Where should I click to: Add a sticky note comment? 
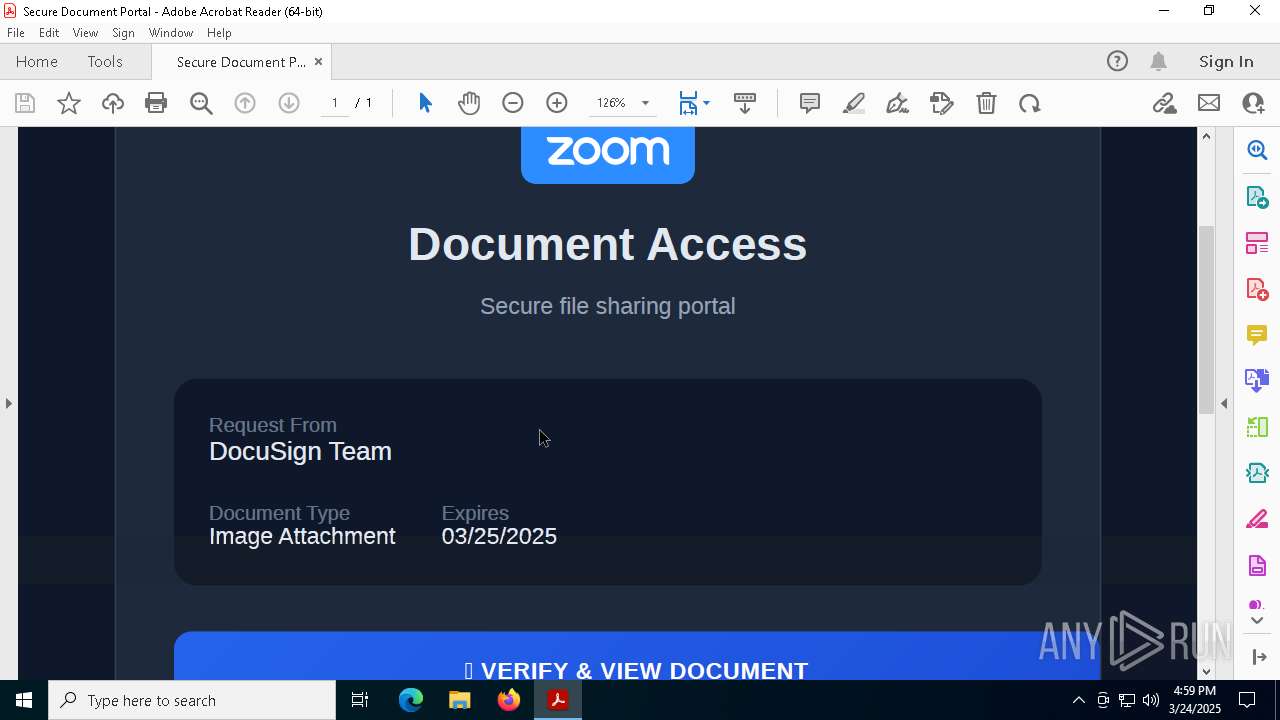pyautogui.click(x=810, y=103)
